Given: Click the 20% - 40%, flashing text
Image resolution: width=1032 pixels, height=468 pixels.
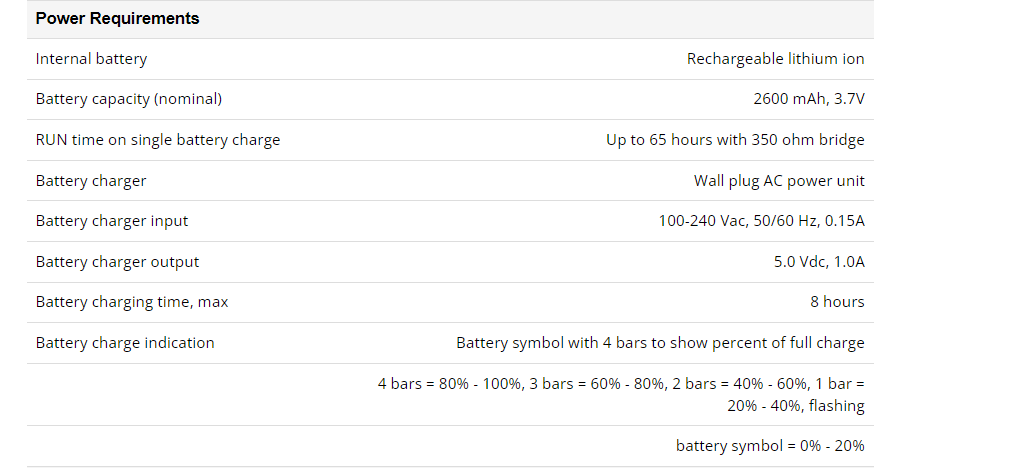Looking at the screenshot, I should pos(796,406).
